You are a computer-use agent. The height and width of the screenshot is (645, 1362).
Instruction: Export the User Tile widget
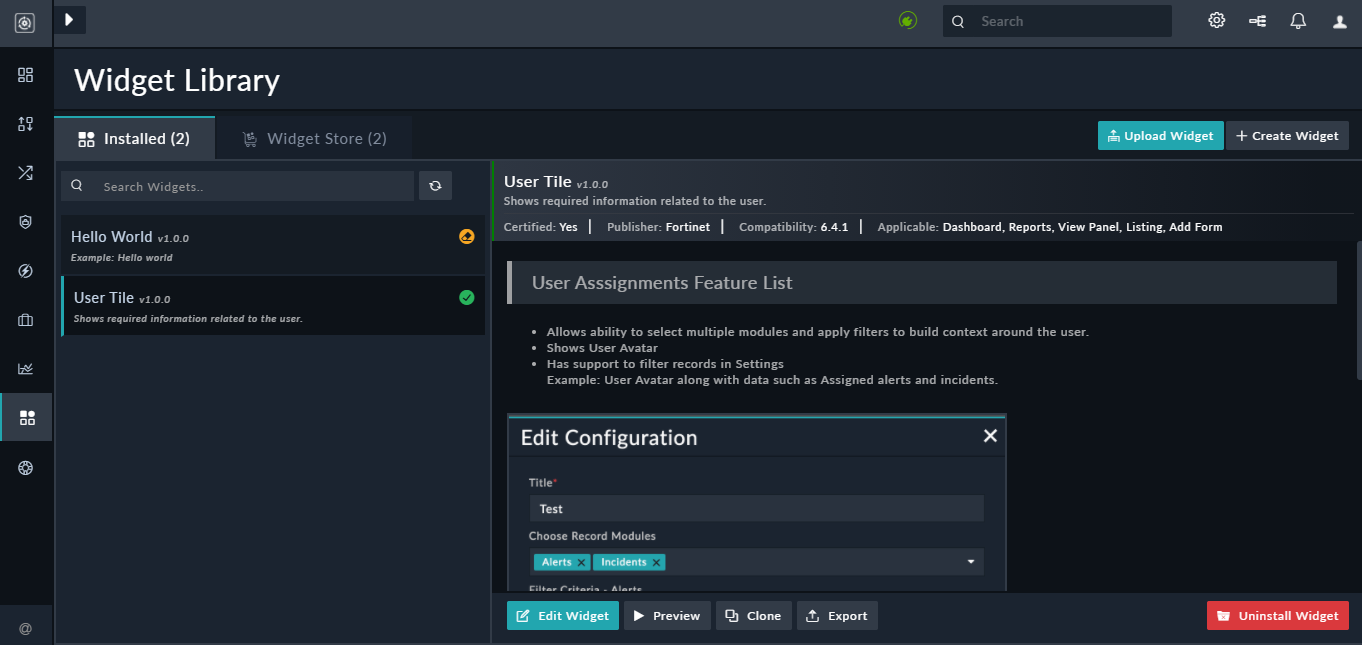pyautogui.click(x=837, y=615)
